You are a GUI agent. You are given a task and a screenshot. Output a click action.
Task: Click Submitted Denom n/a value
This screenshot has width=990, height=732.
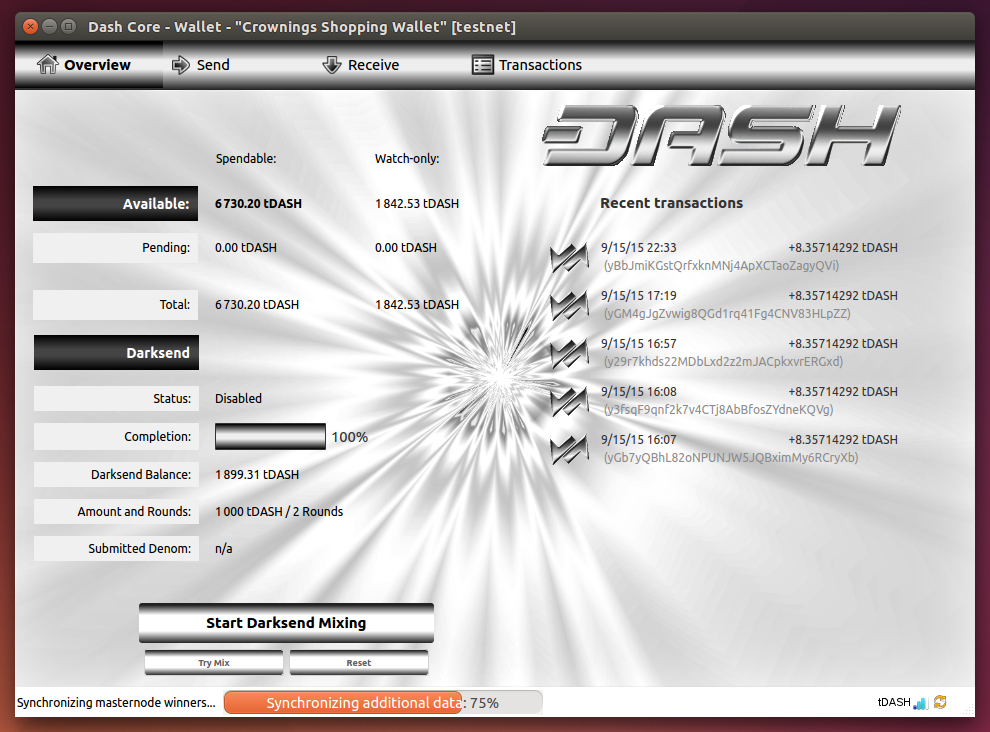point(224,548)
